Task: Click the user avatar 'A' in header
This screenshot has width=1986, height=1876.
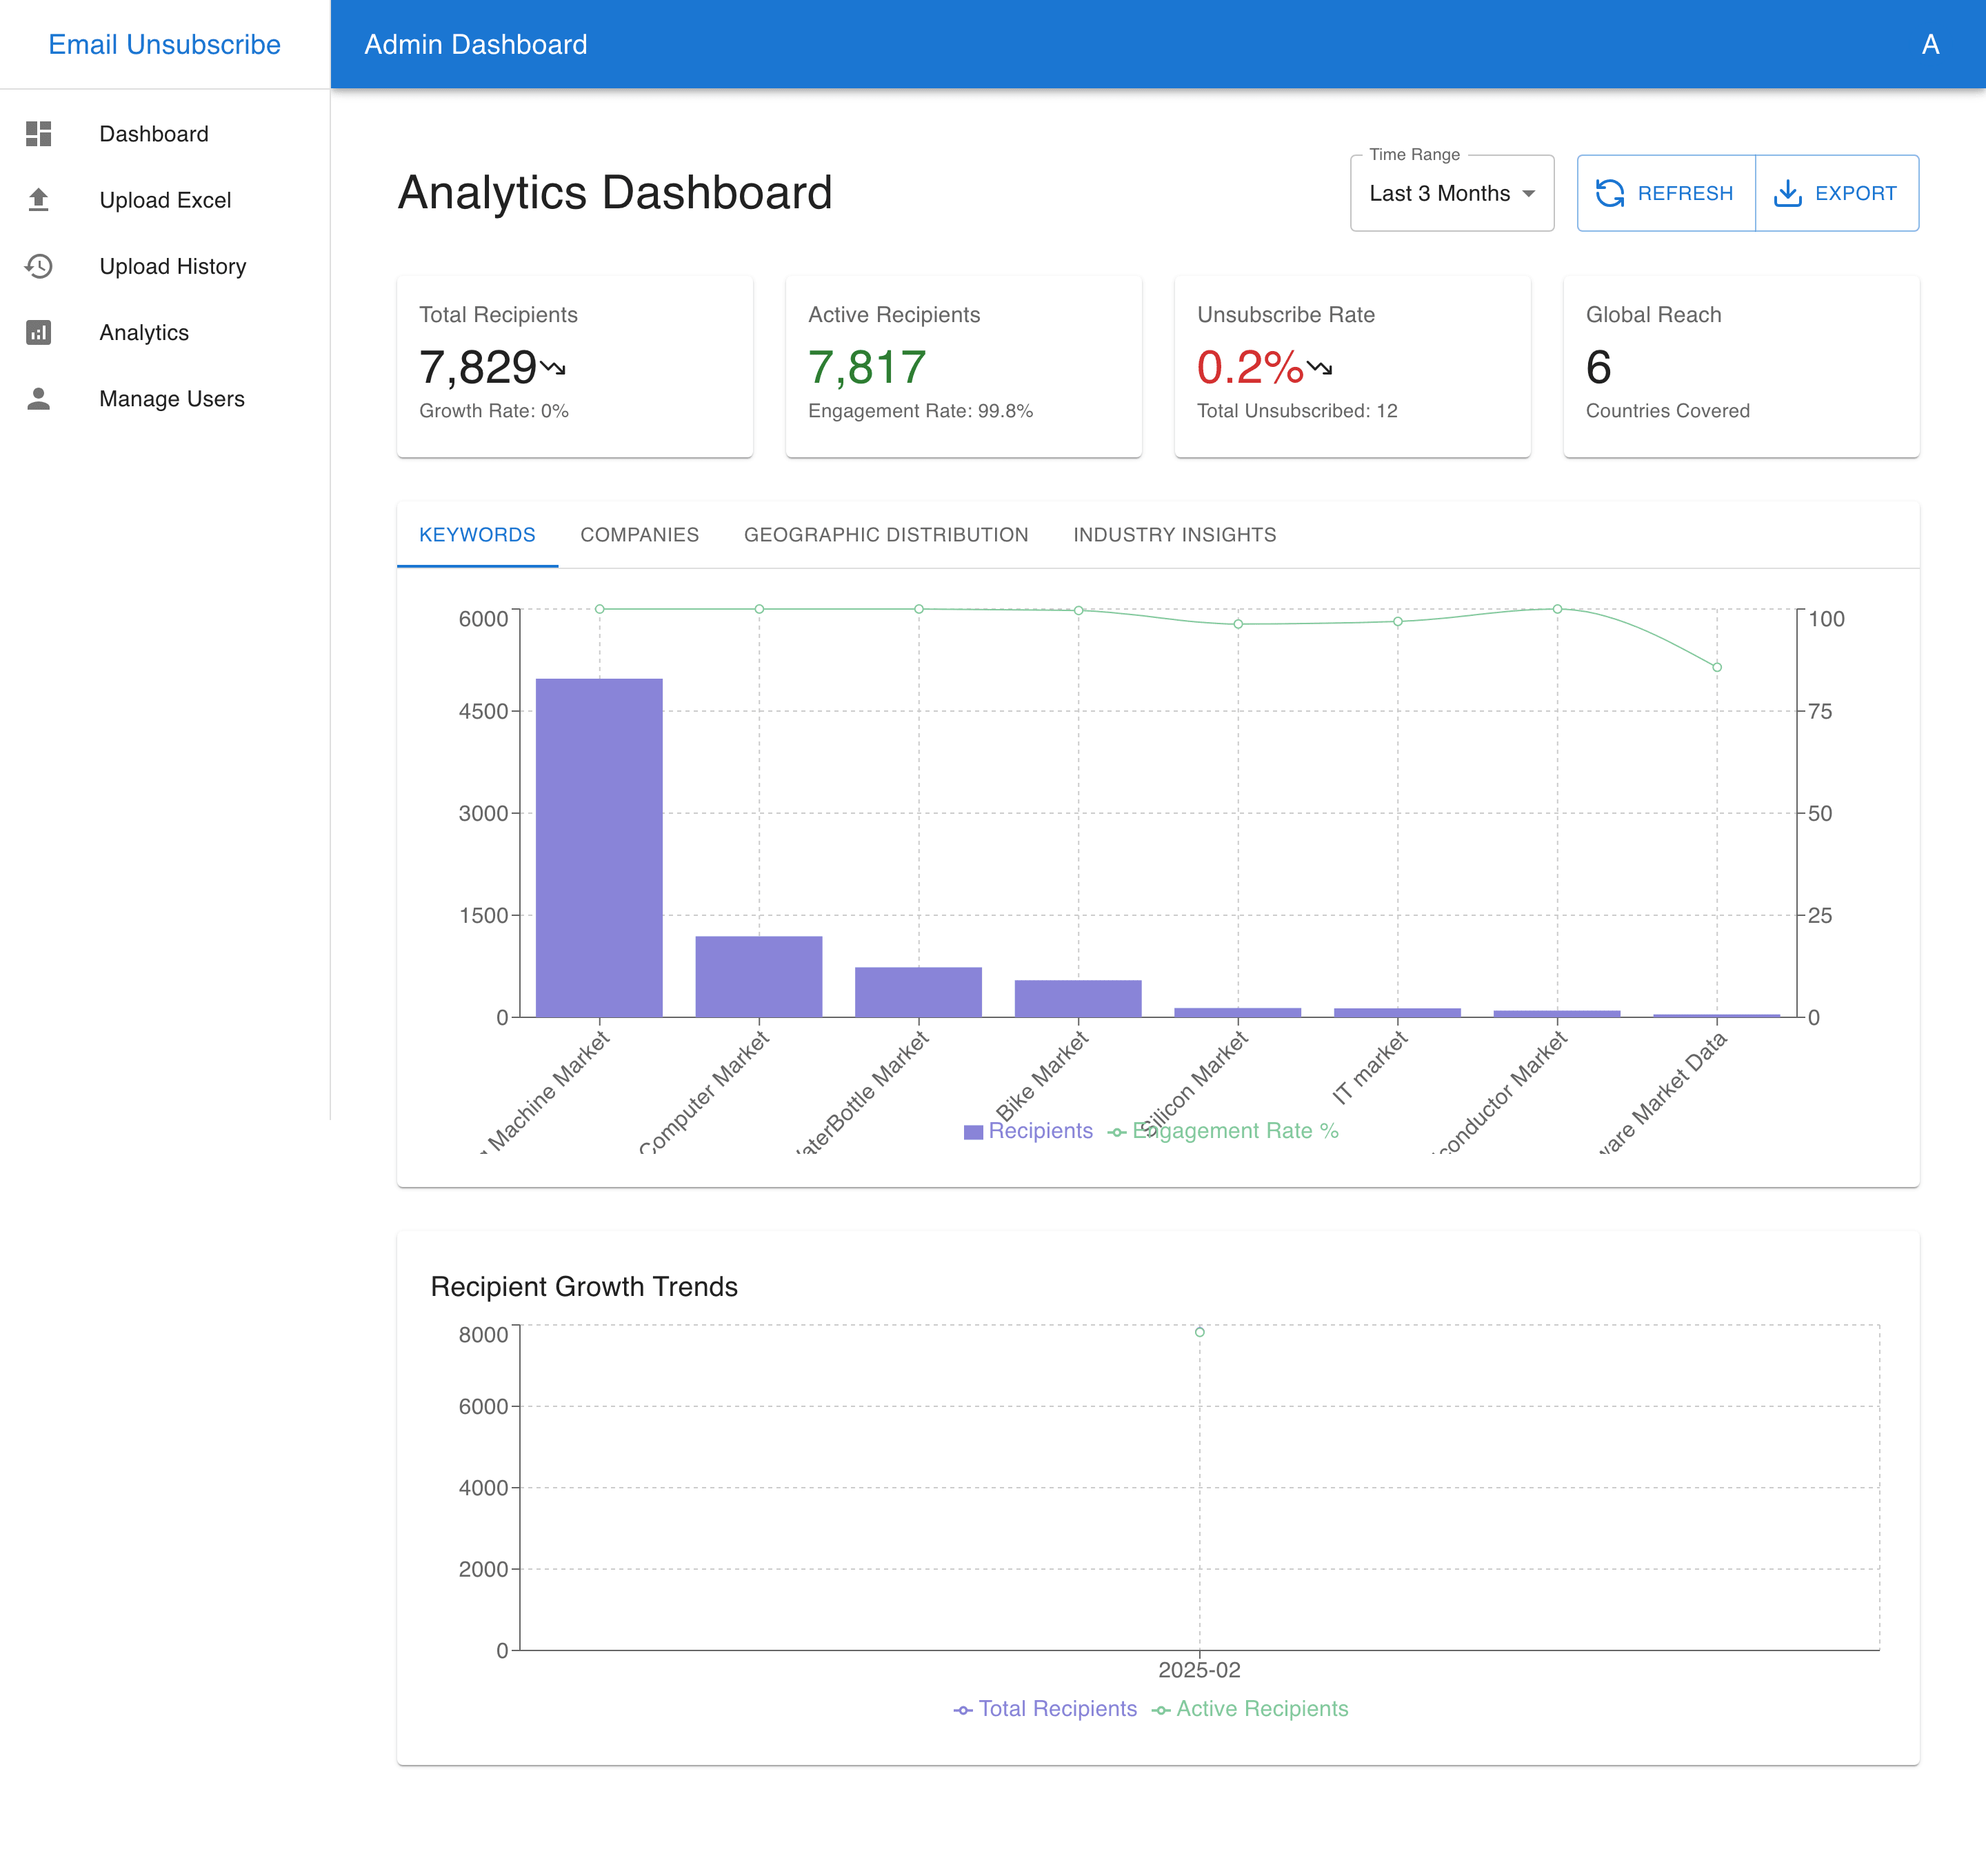Action: coord(1930,44)
